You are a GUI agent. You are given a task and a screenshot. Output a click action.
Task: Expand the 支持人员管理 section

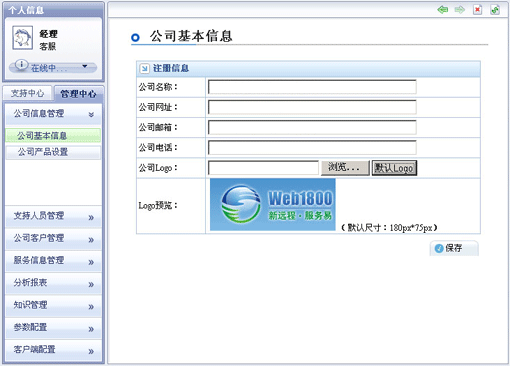click(x=53, y=216)
